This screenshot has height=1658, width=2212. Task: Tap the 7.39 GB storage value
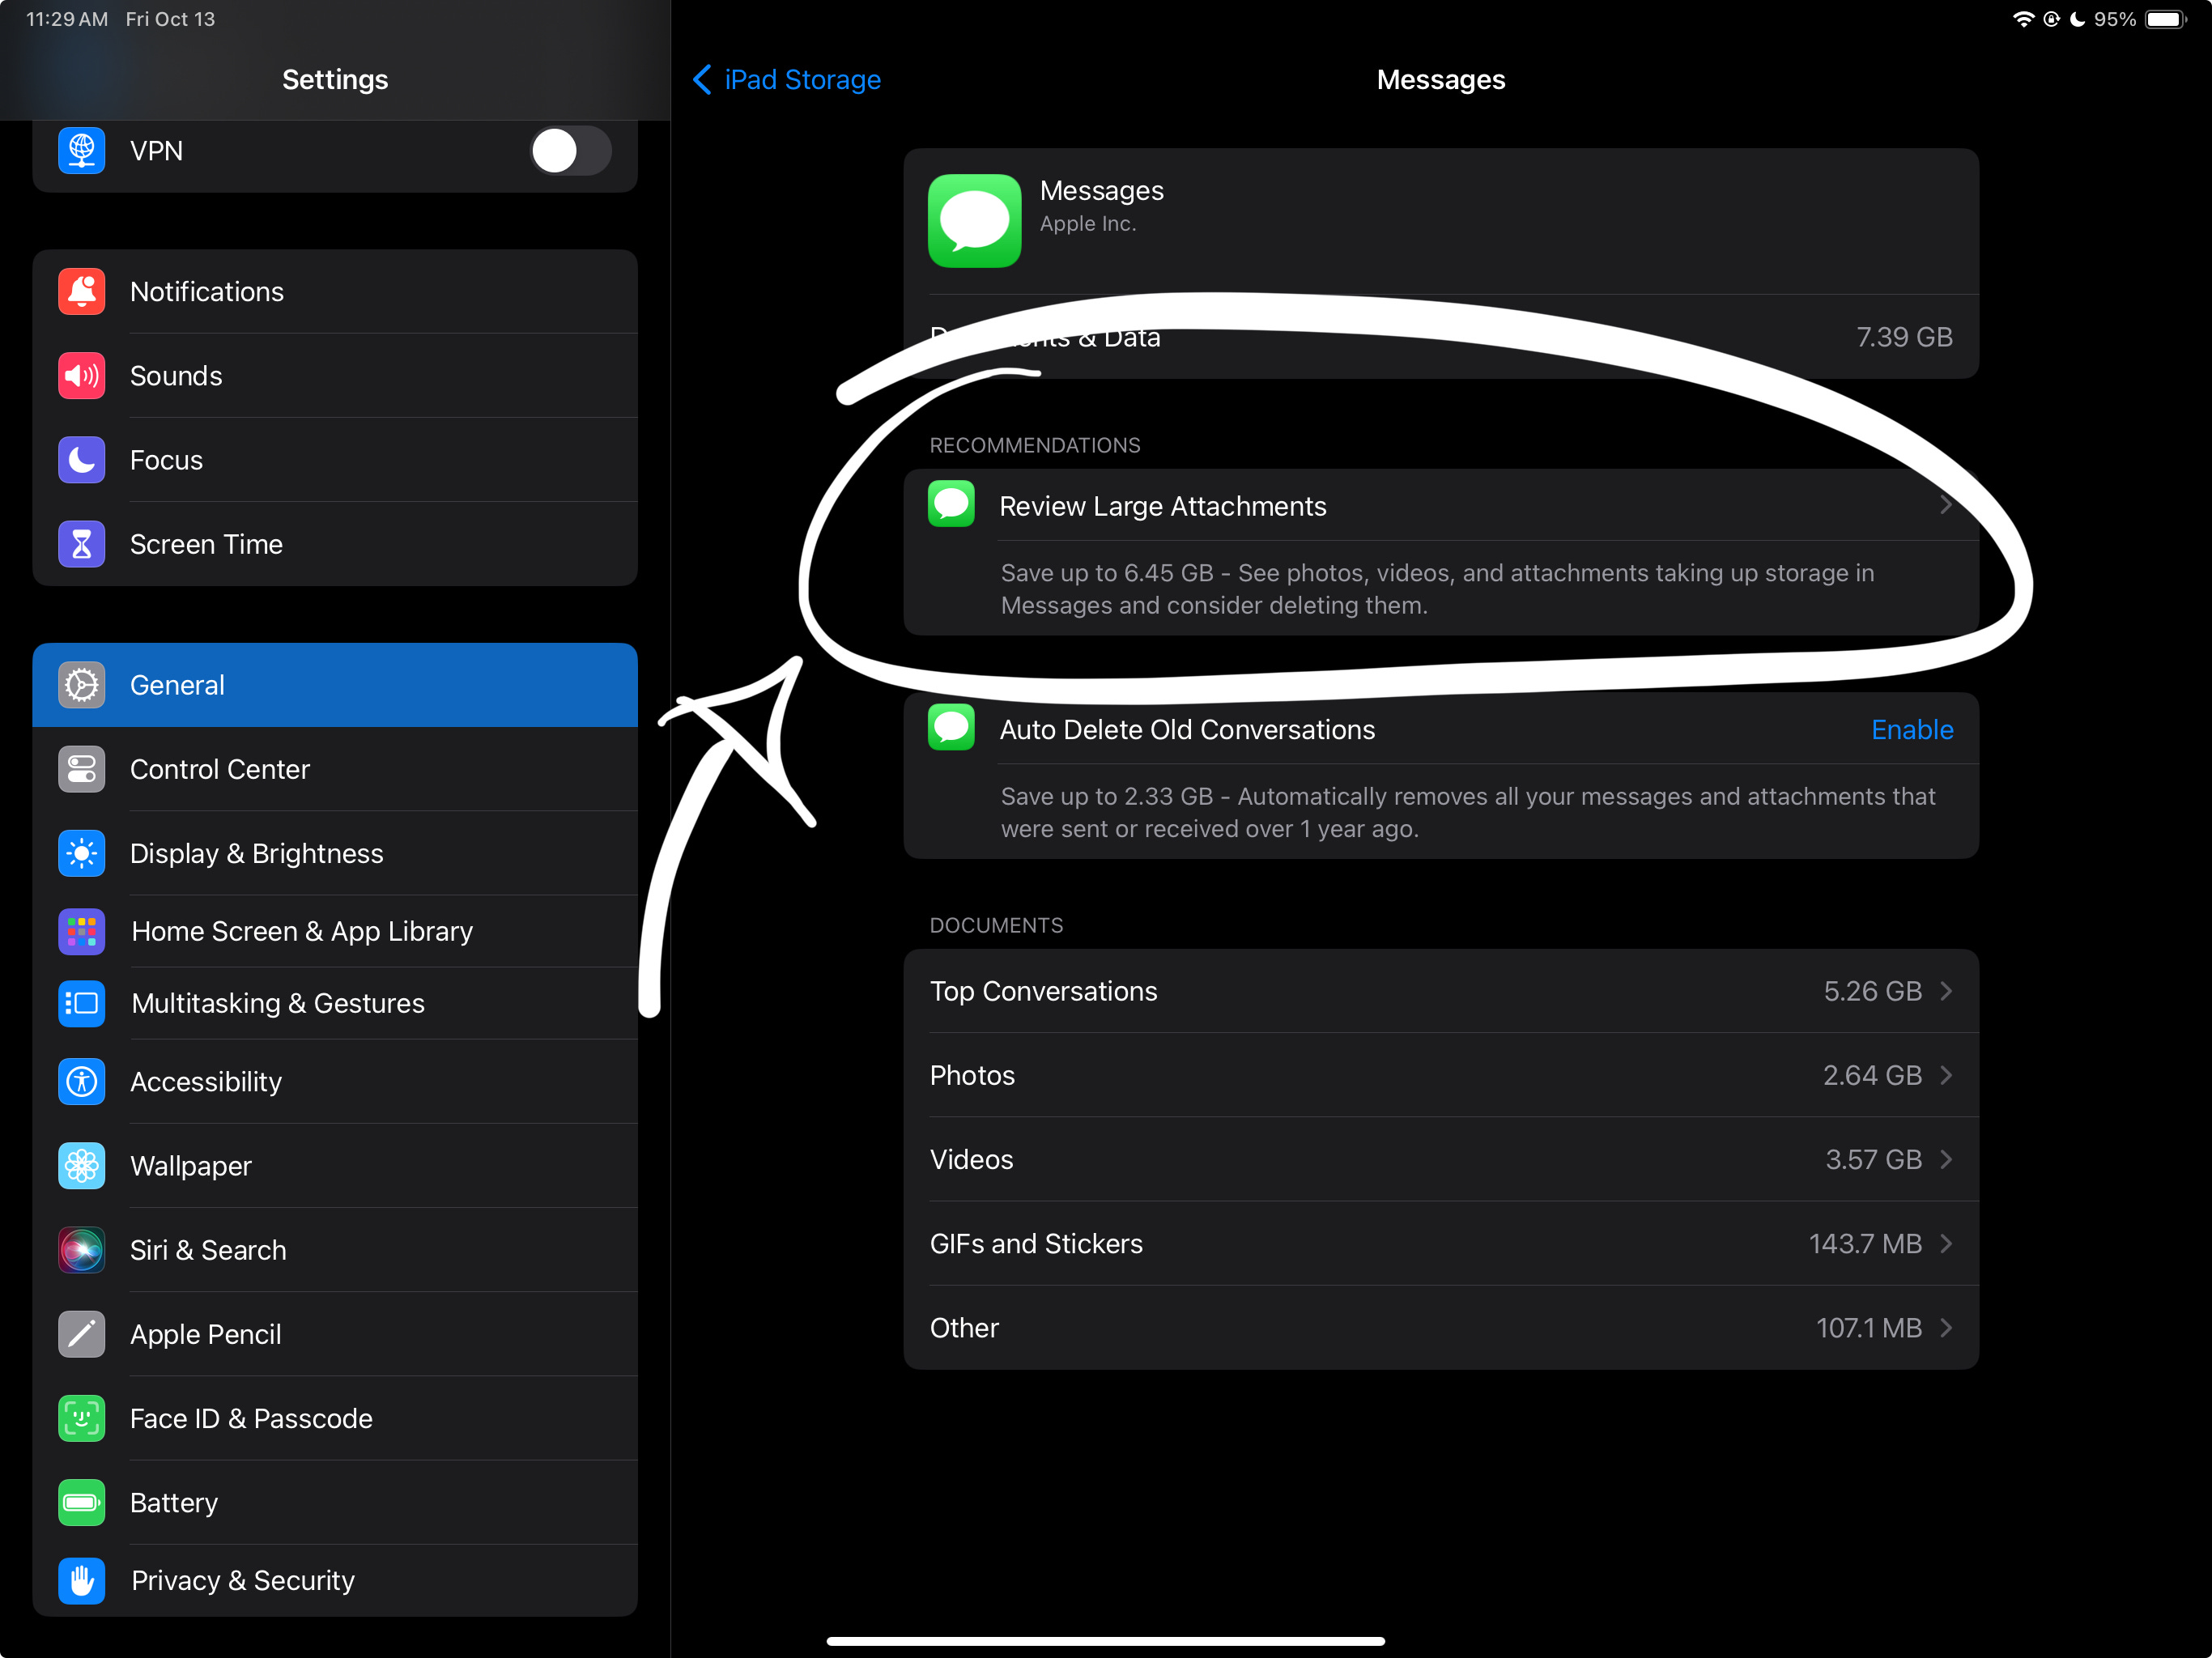[1904, 337]
